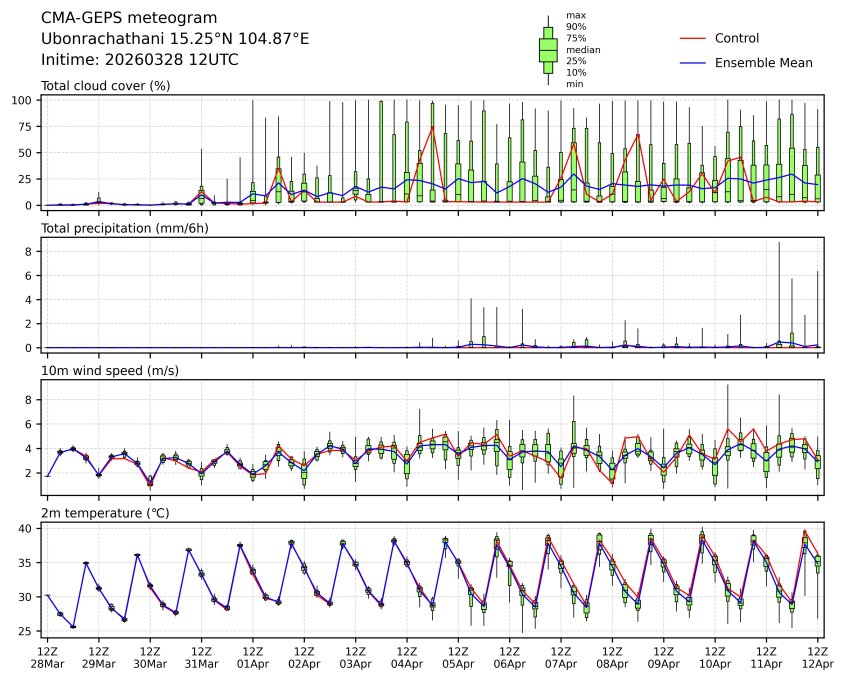Click the red Control legend line

(x=693, y=38)
